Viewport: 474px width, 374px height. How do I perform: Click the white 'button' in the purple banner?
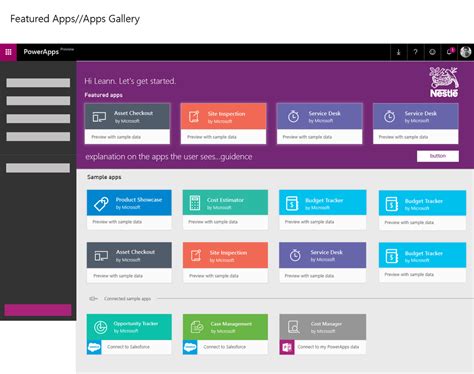pos(438,156)
